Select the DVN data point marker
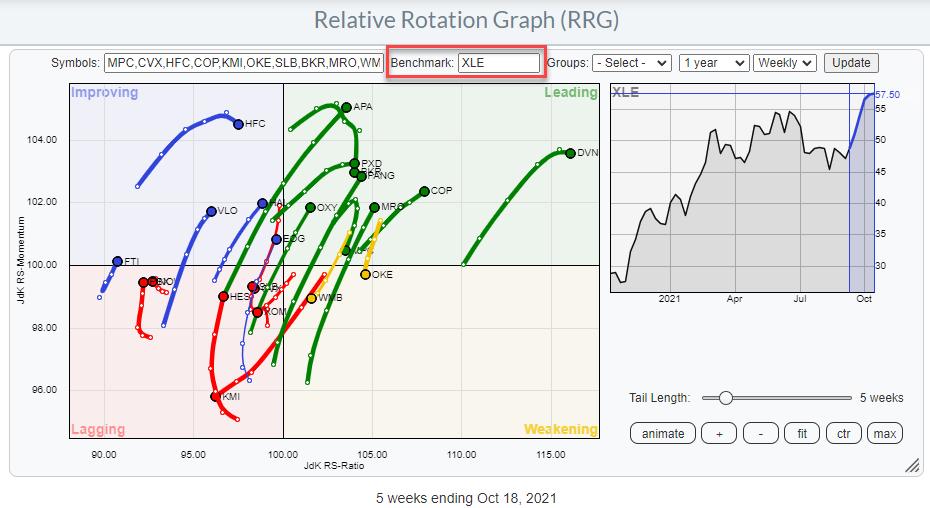This screenshot has height=508, width=930. (570, 153)
